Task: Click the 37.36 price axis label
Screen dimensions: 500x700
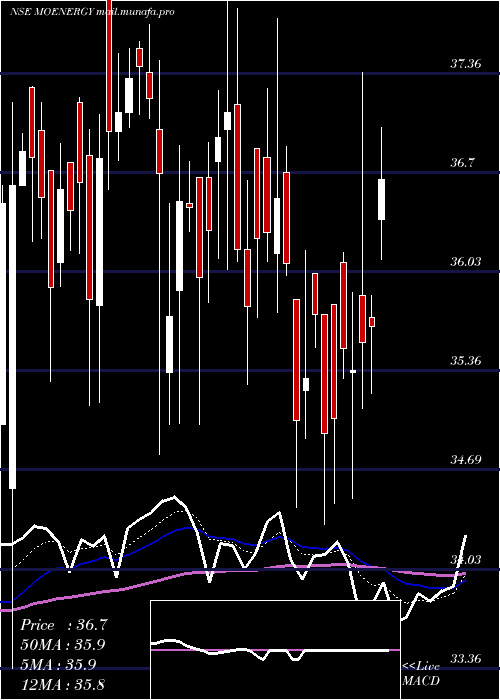Action: coord(465,64)
